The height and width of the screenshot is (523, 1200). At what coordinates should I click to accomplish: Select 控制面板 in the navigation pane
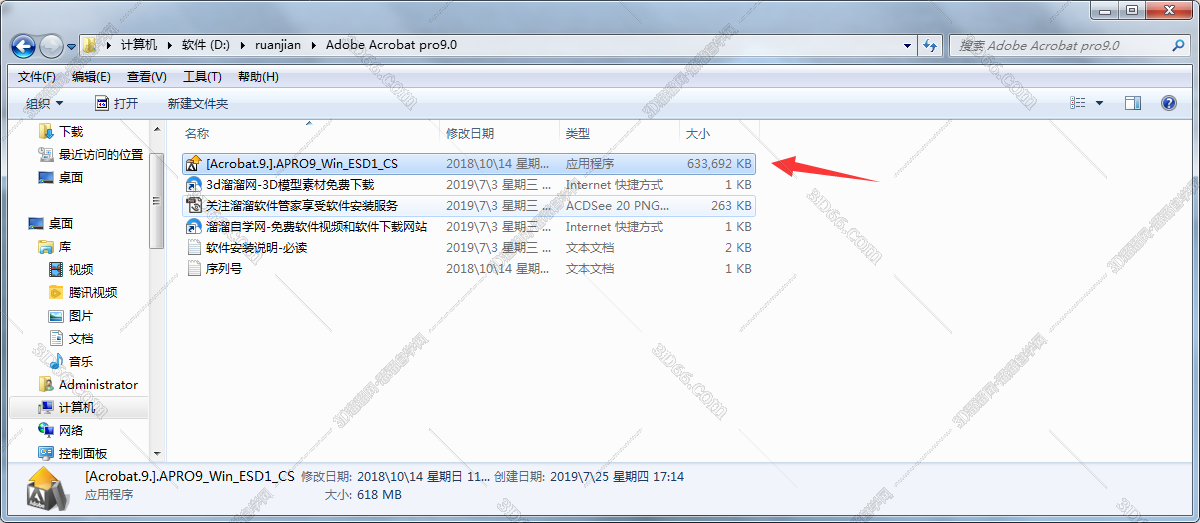83,453
